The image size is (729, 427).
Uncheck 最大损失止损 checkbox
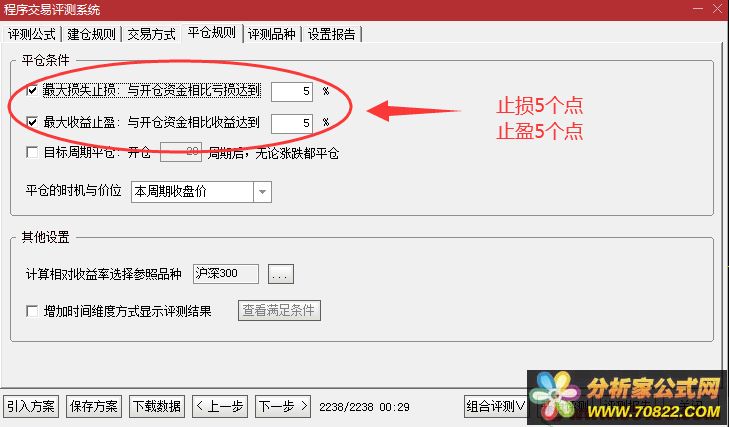(32, 90)
